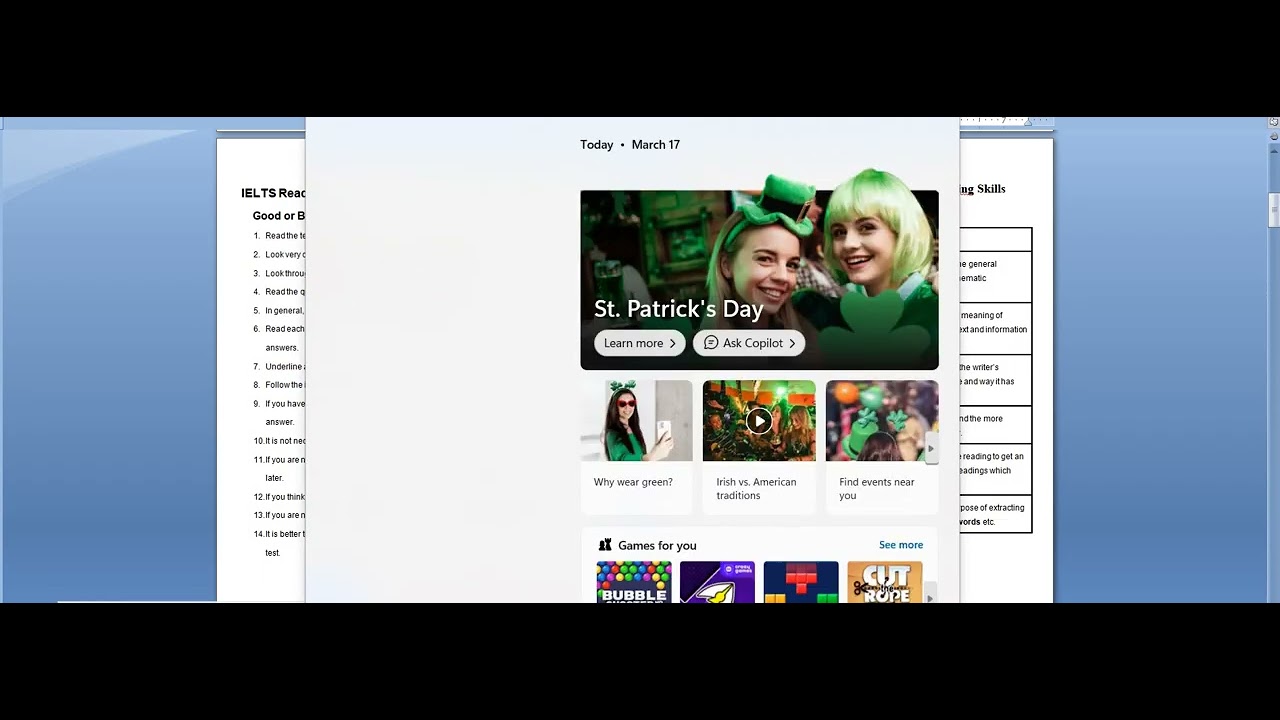
Task: Play the Irish vs. American traditions video
Action: pos(759,421)
